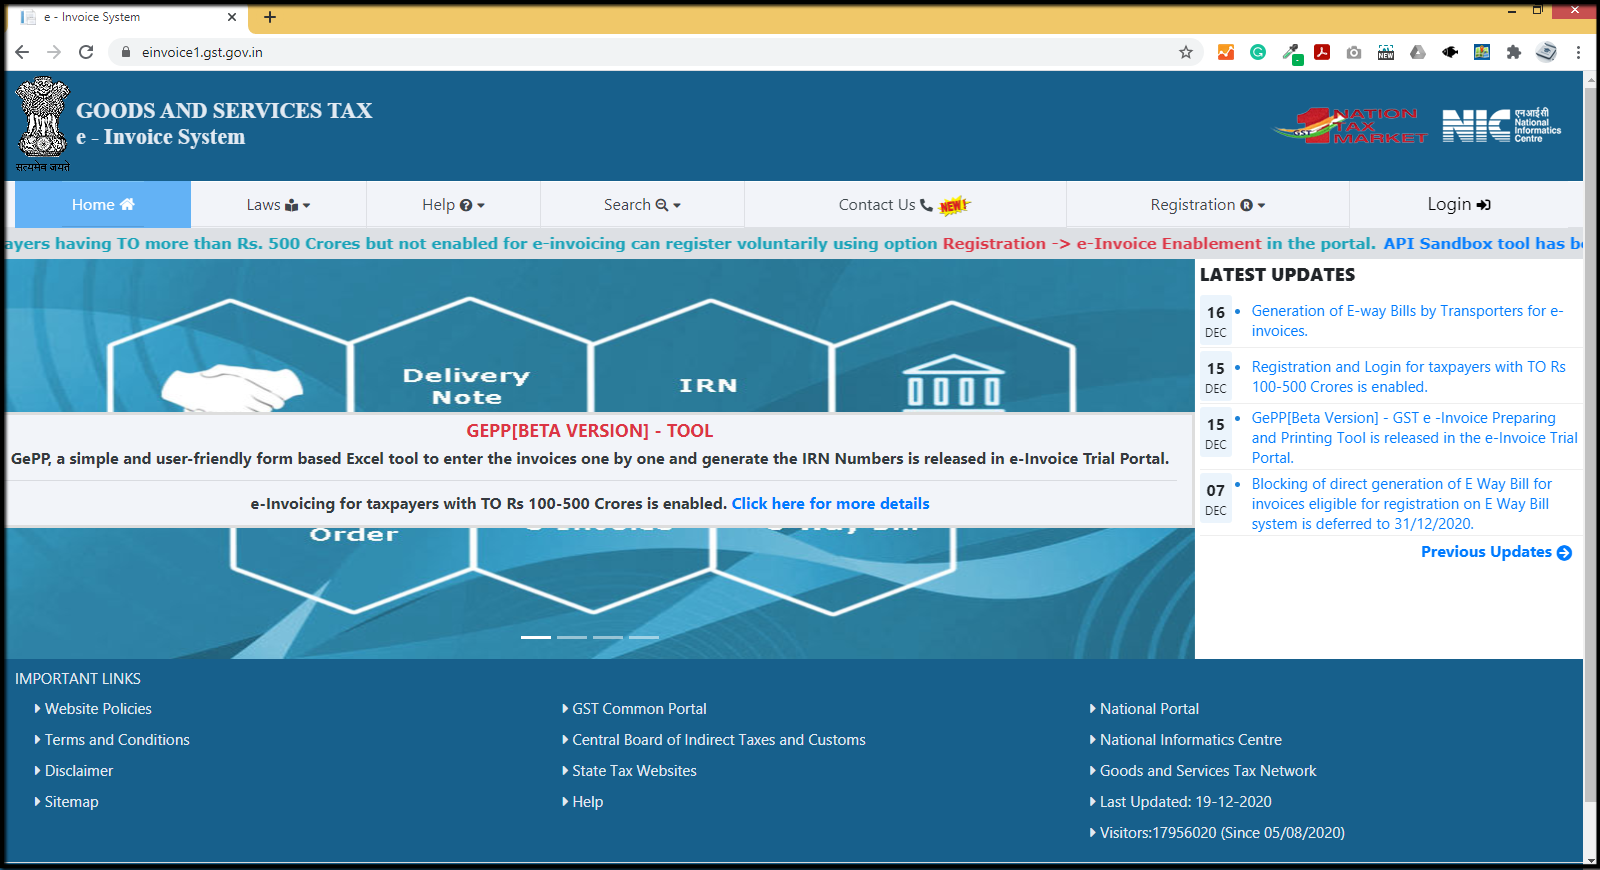Open Website Policies link
This screenshot has height=870, width=1600.
tap(98, 709)
